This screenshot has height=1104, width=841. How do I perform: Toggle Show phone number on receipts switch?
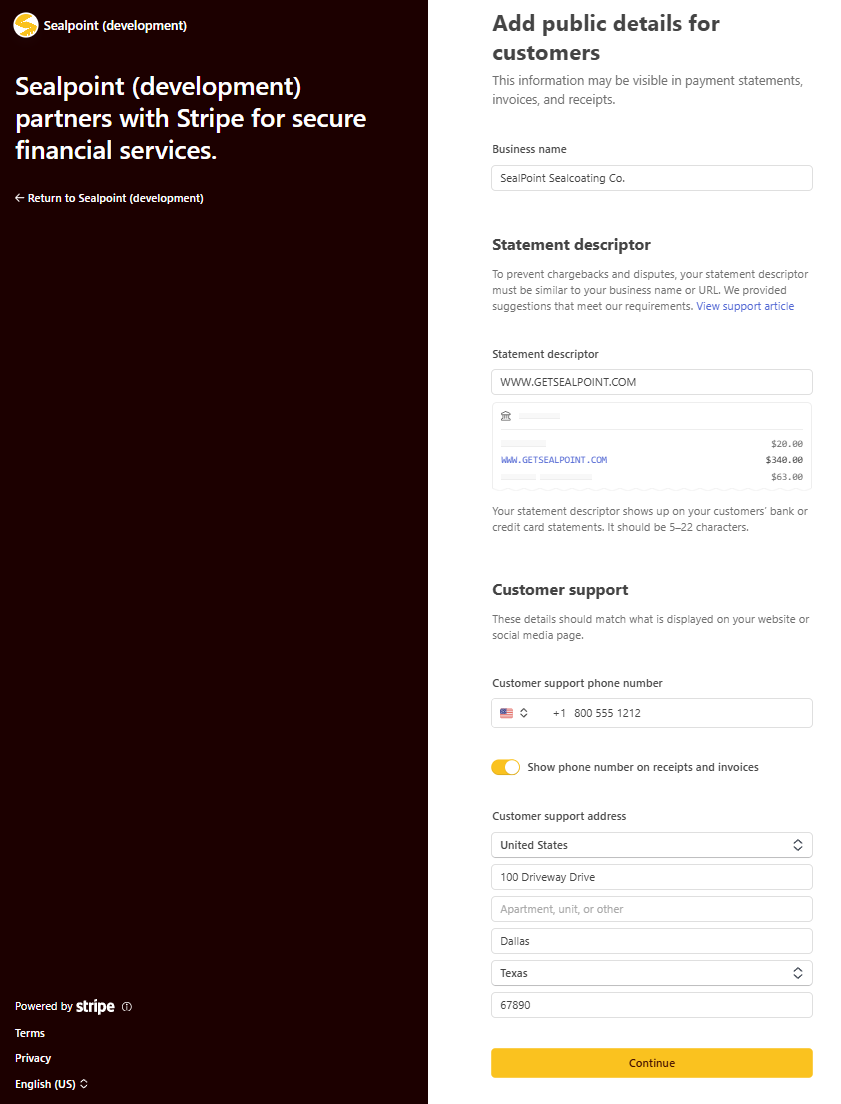tap(506, 767)
